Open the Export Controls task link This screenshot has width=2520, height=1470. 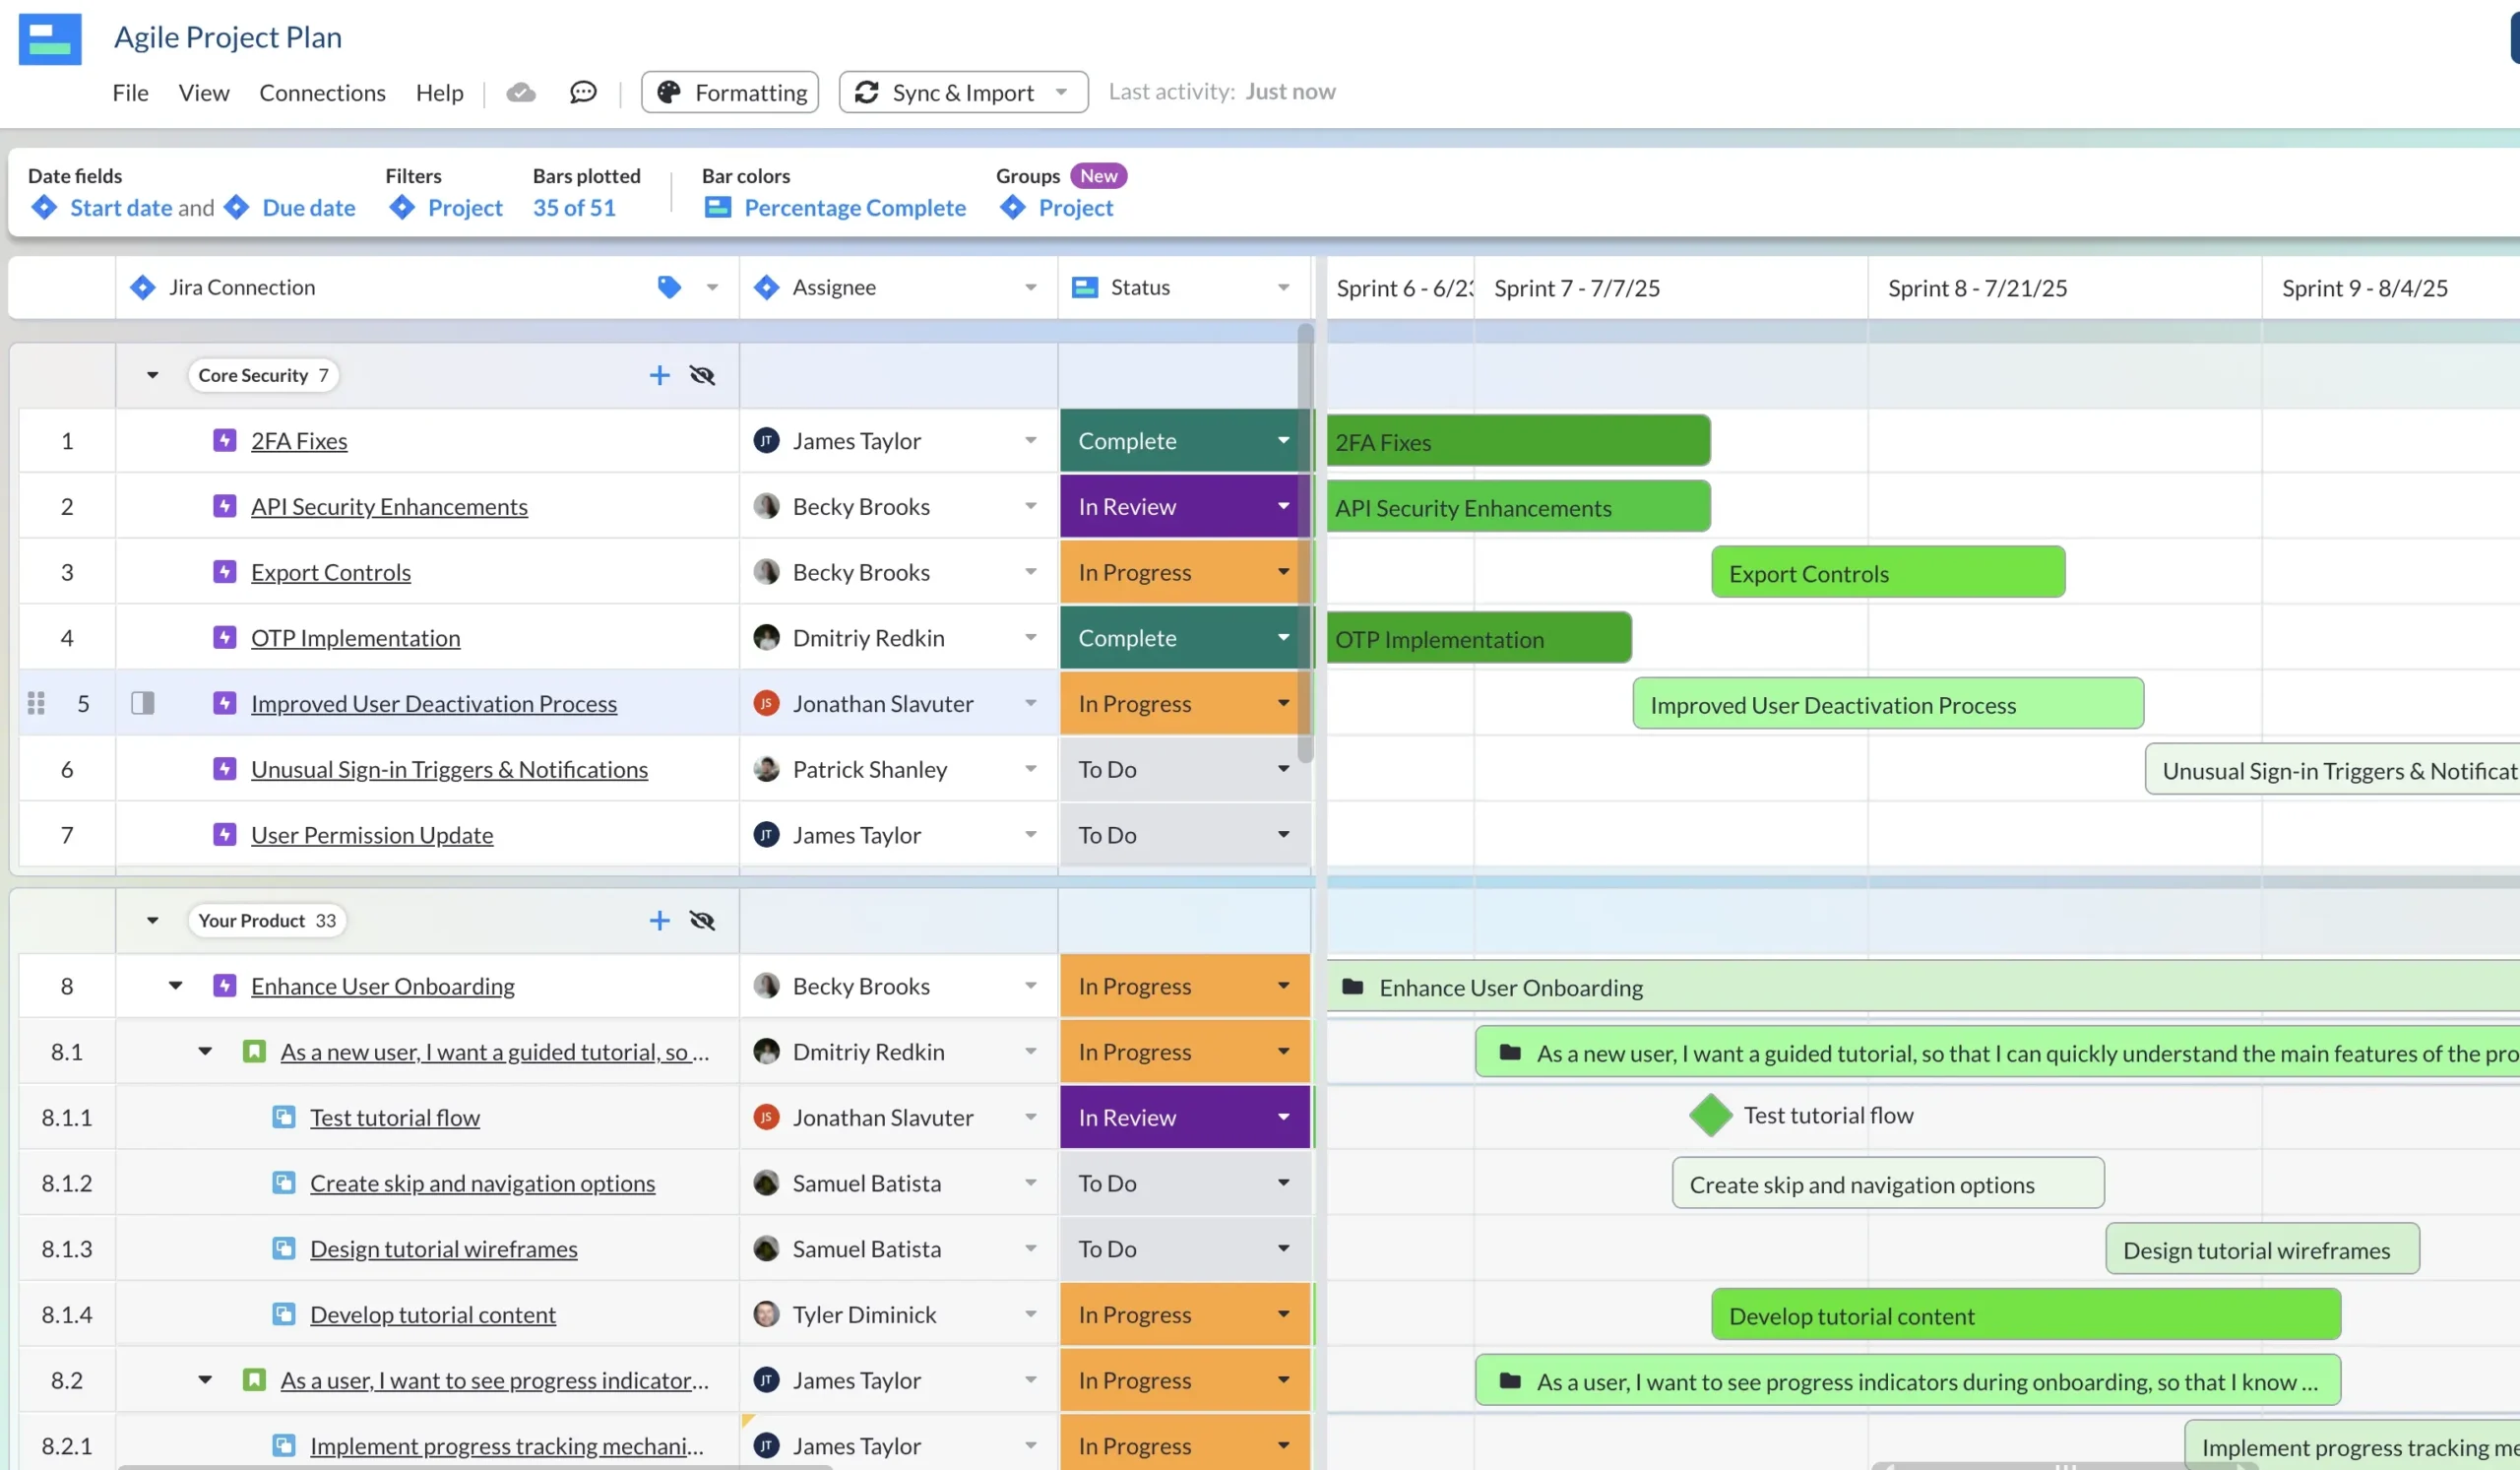point(330,572)
